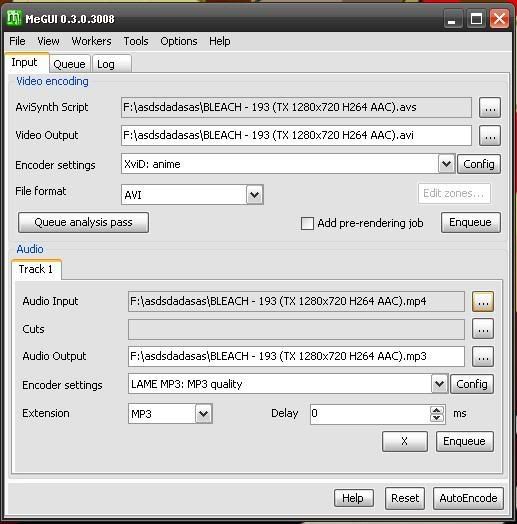This screenshot has height=524, width=517.
Task: Remove audio track with X button
Action: 405,441
